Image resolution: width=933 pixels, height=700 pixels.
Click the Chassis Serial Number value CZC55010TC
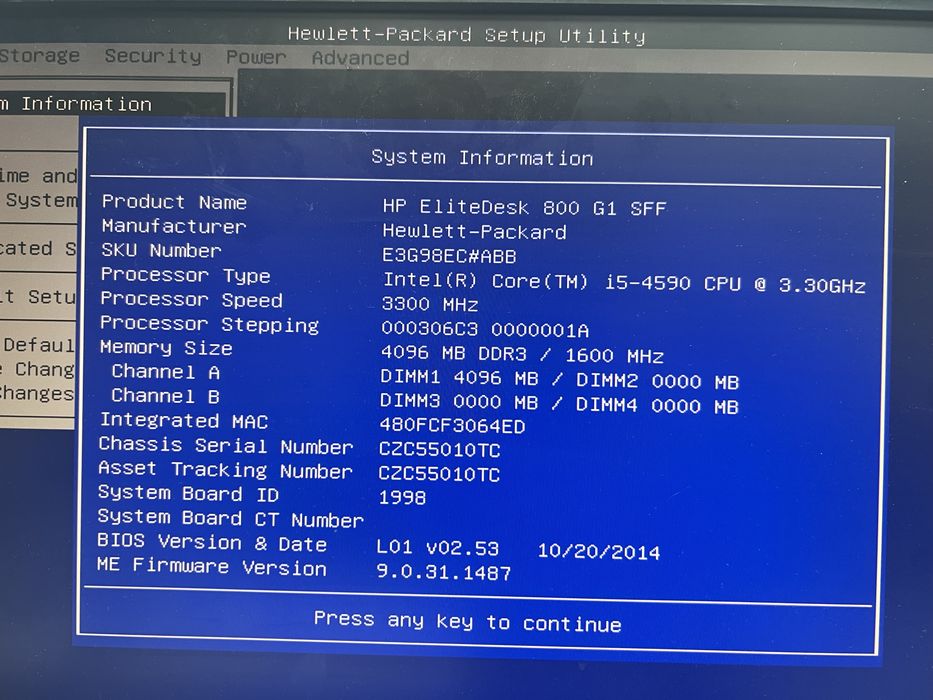coord(439,449)
